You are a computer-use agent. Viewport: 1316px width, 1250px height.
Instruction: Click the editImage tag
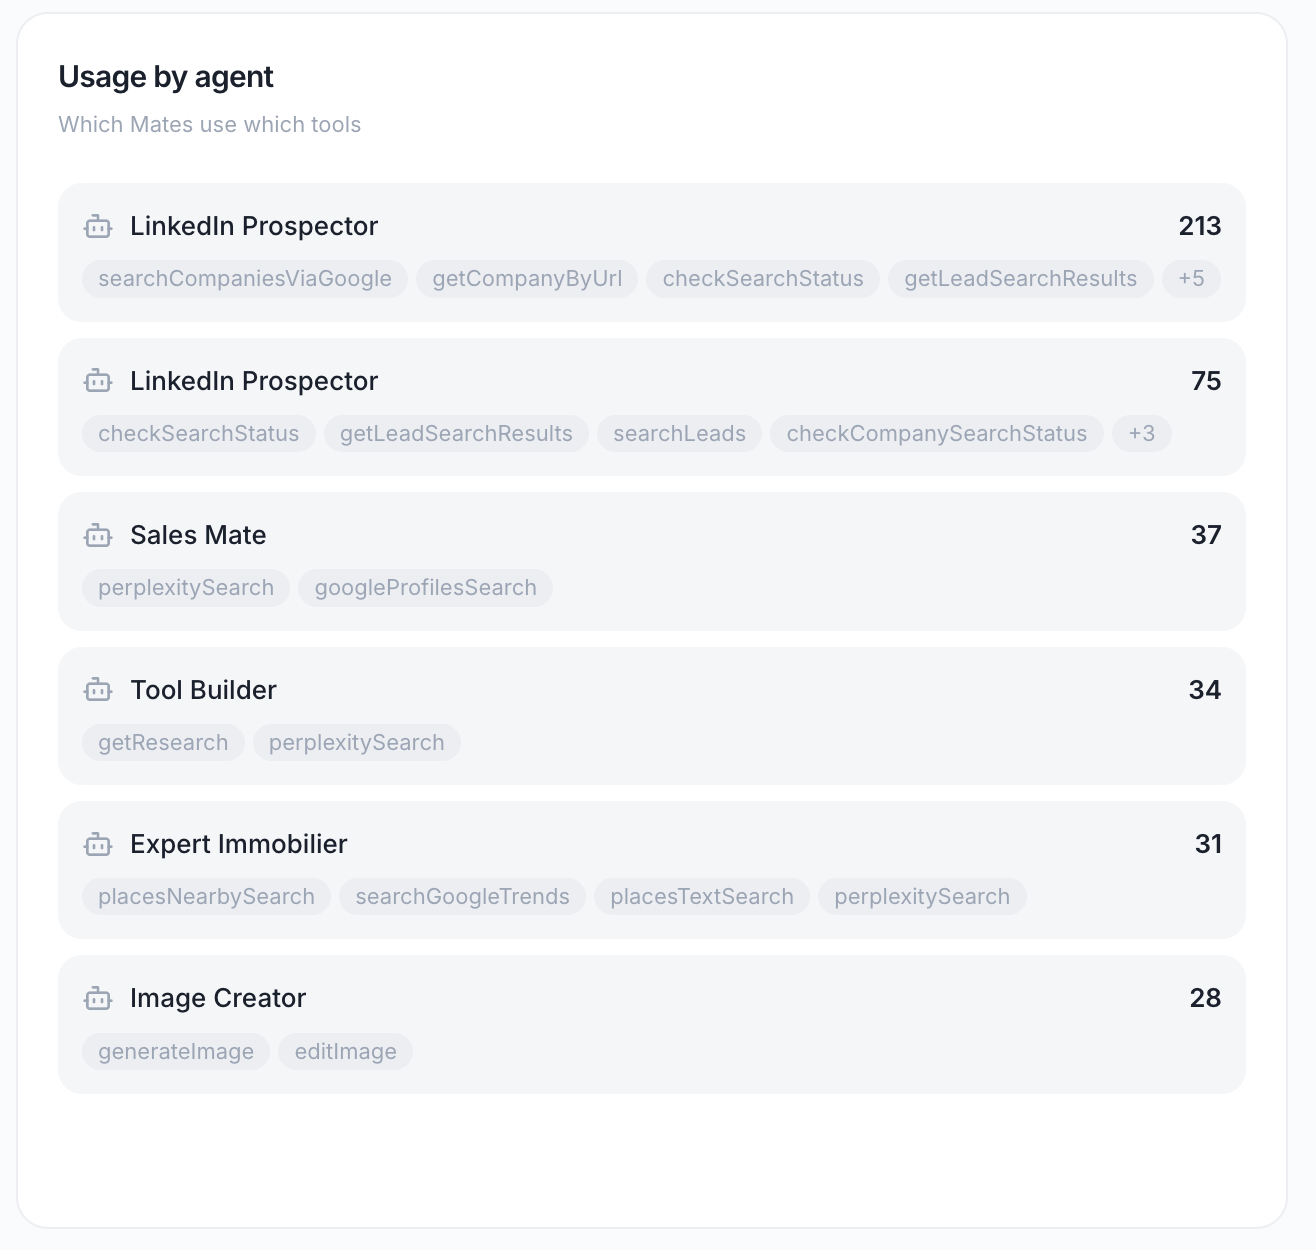346,1052
